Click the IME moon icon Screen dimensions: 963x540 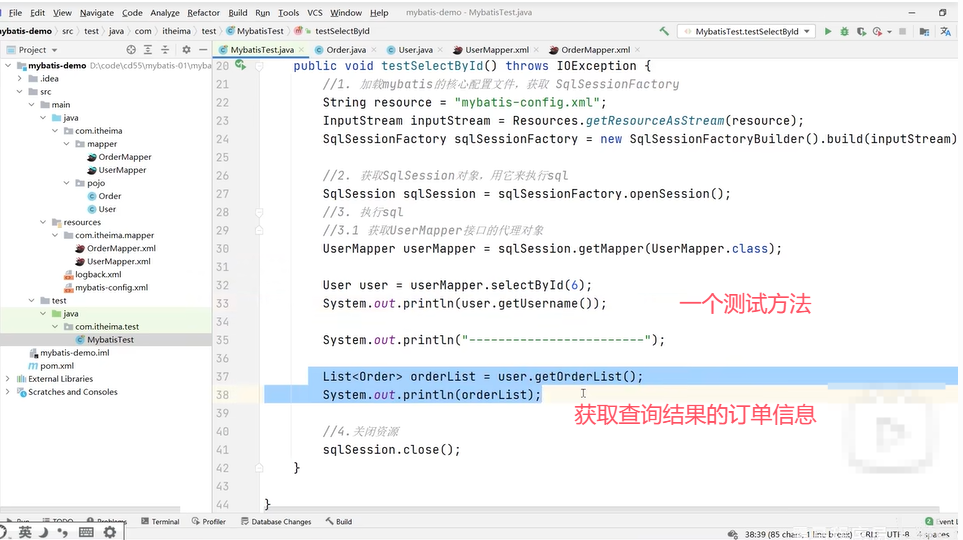click(x=43, y=532)
